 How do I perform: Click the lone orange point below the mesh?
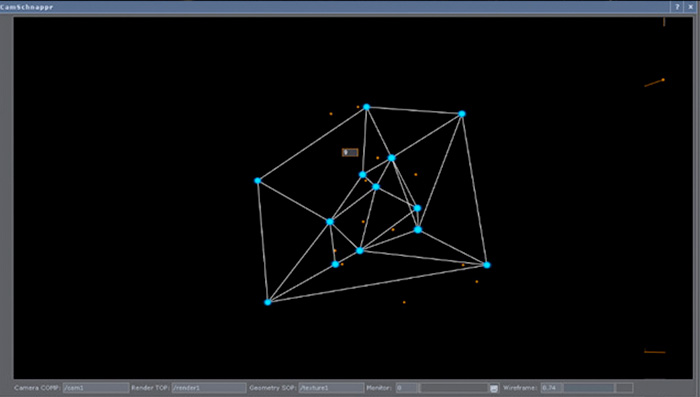(x=404, y=302)
